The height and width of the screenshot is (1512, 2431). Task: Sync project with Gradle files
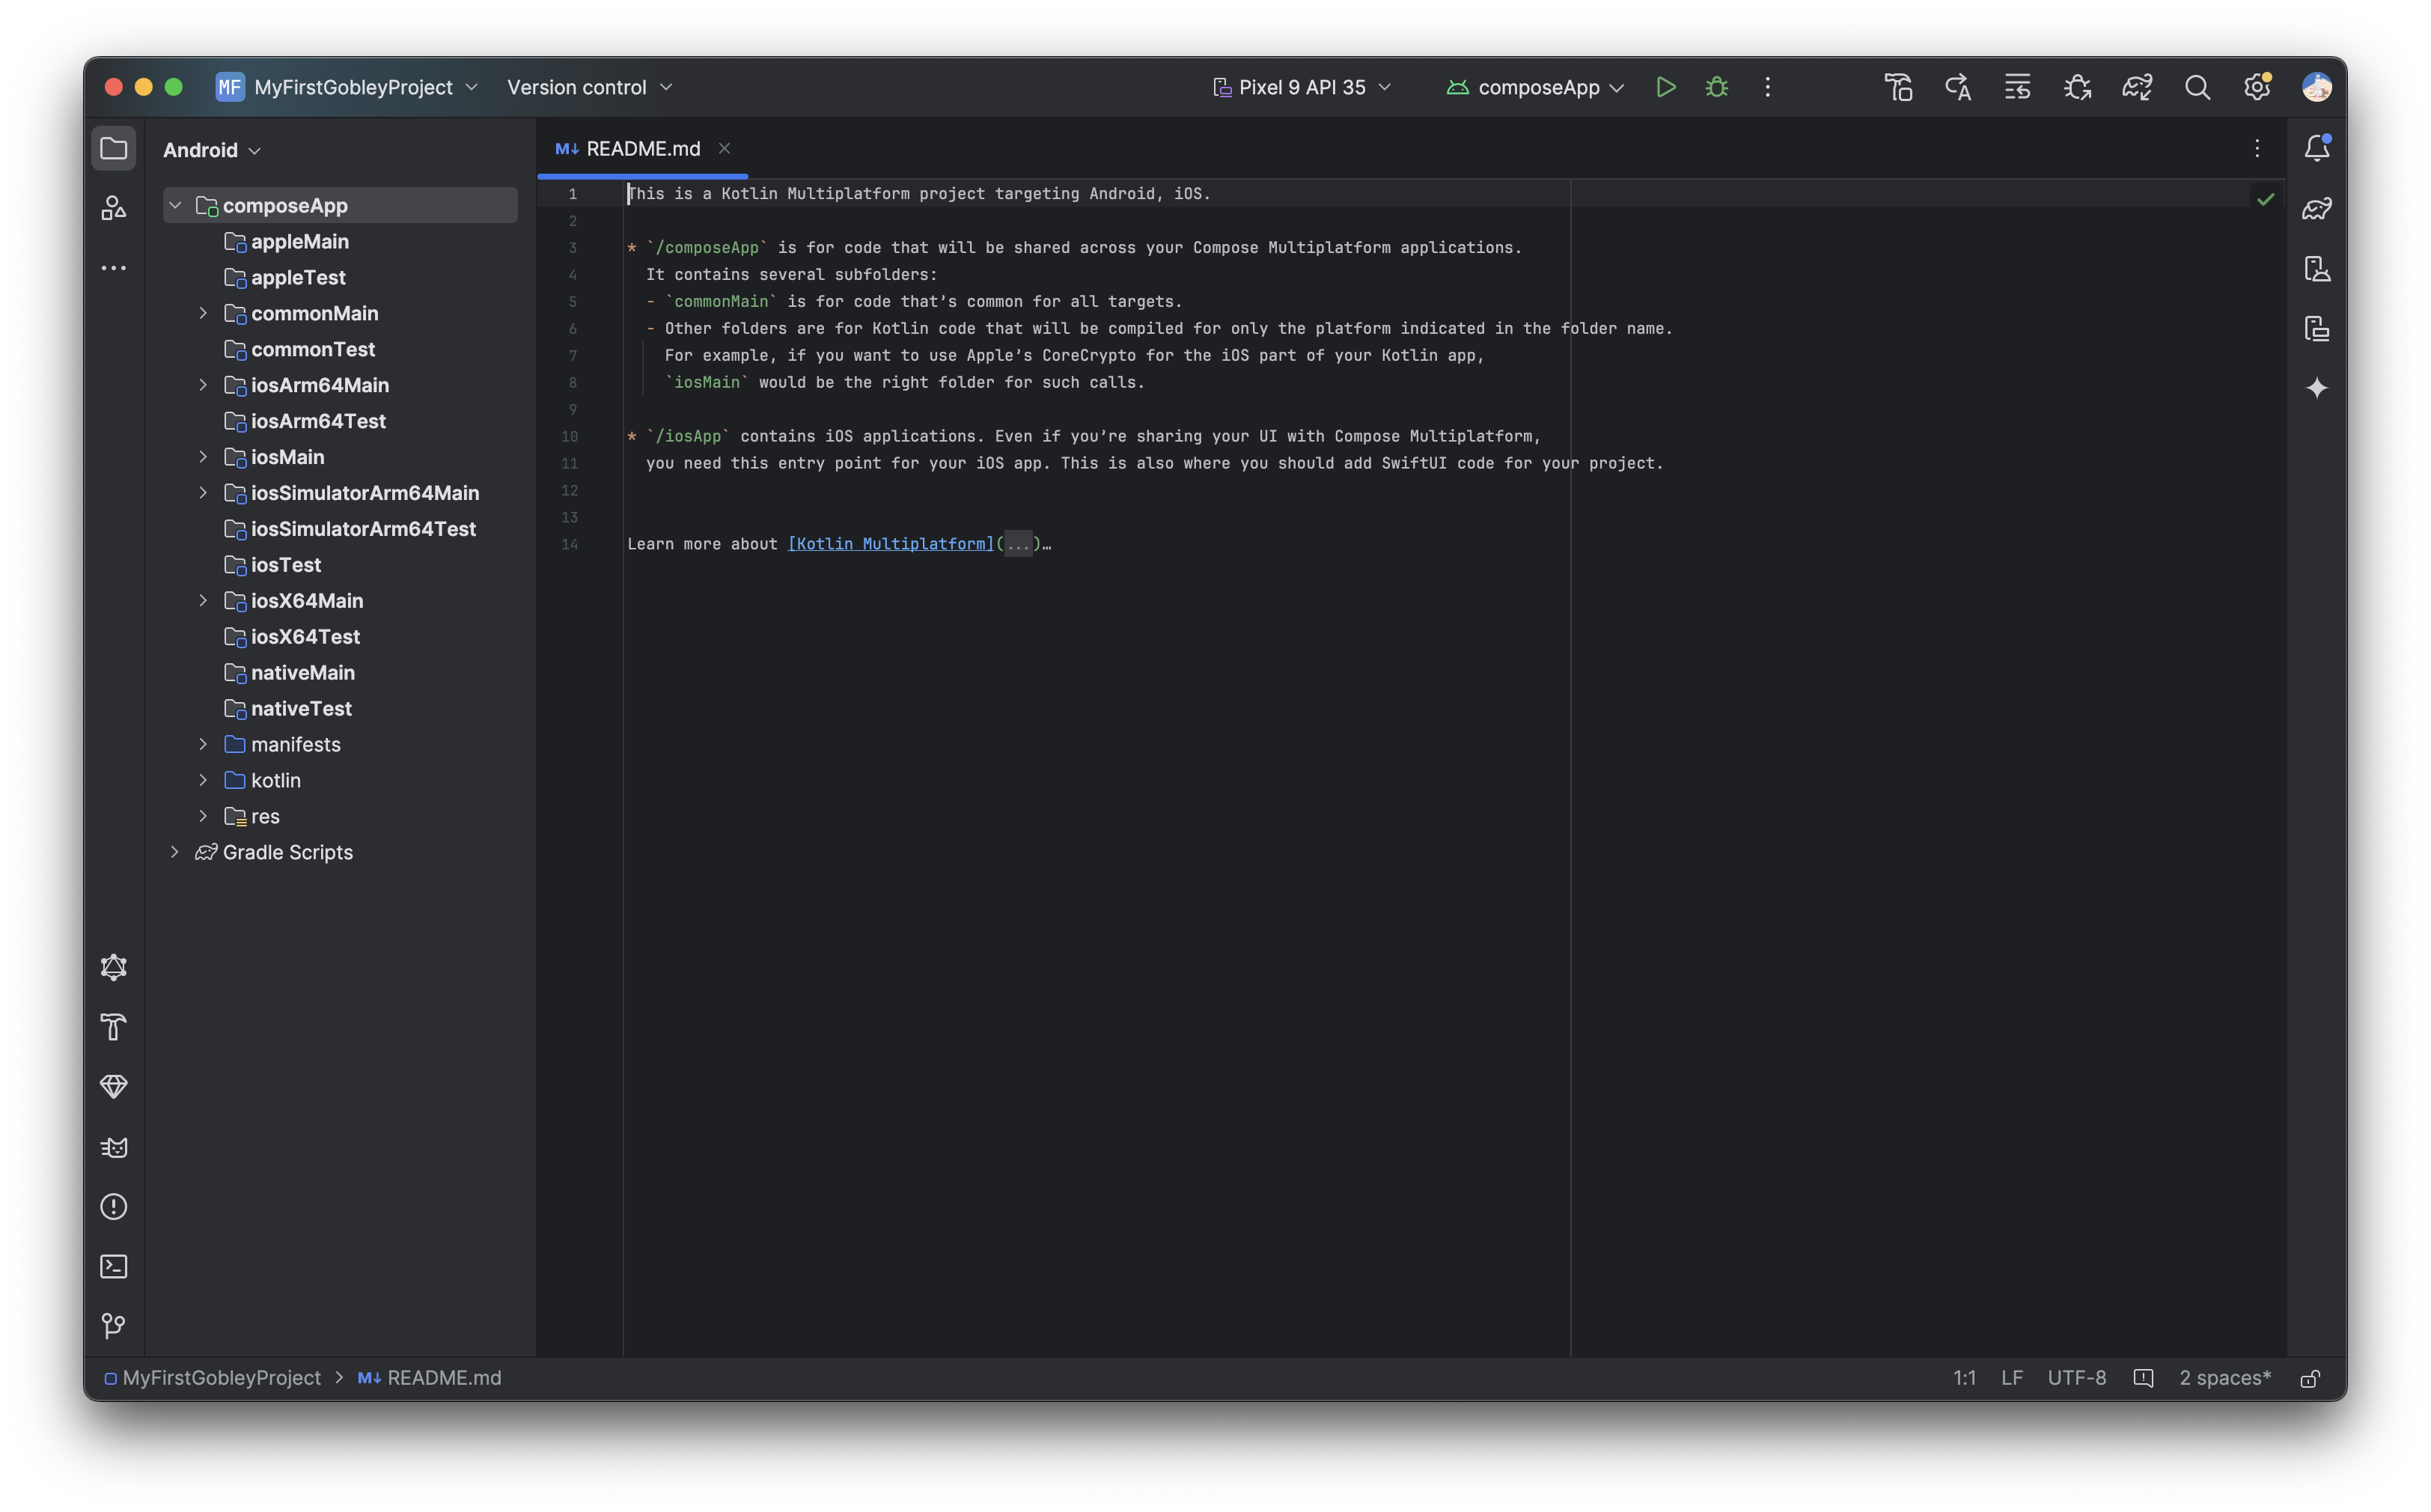coord(2137,87)
